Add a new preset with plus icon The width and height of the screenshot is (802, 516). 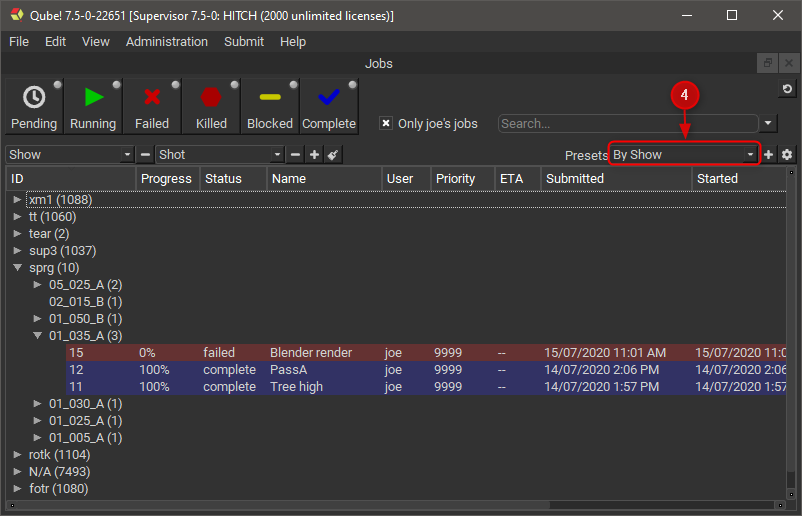(x=770, y=155)
